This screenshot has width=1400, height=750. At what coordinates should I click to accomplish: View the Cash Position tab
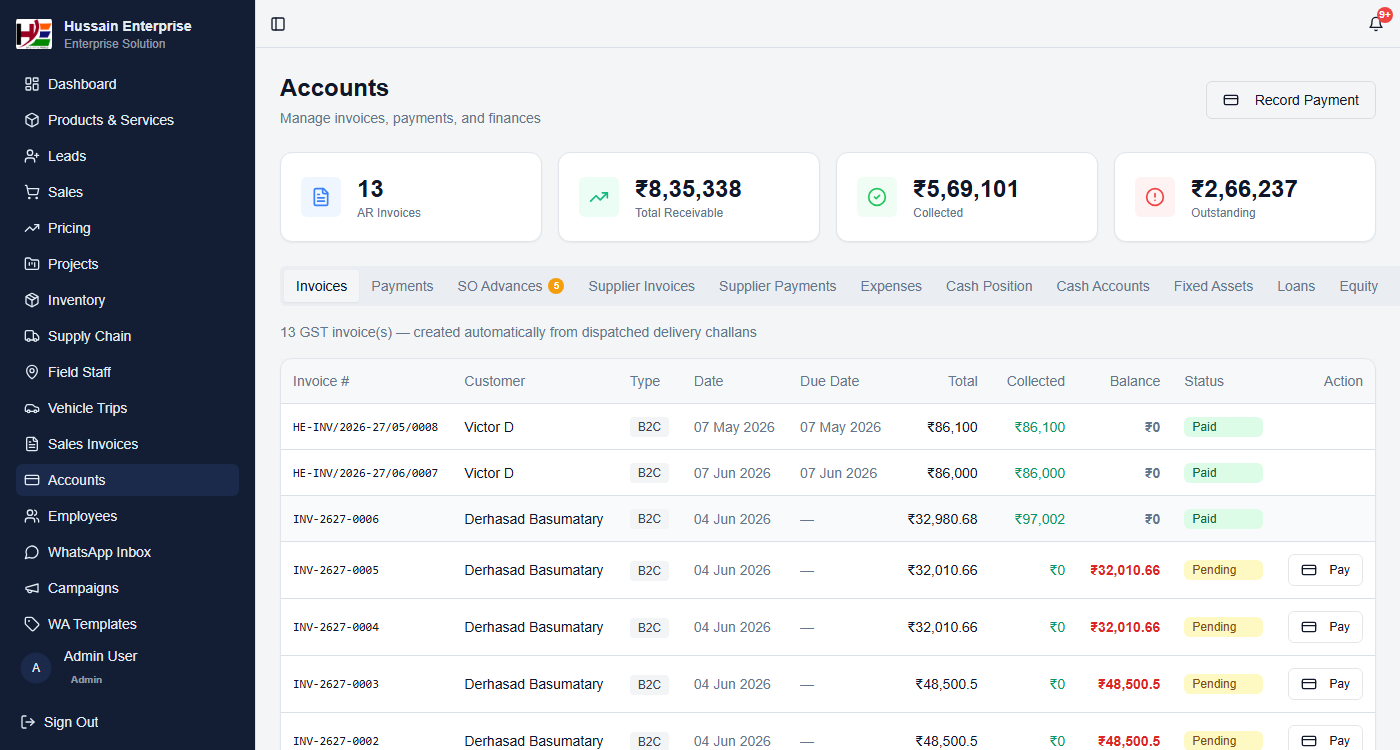tap(989, 286)
